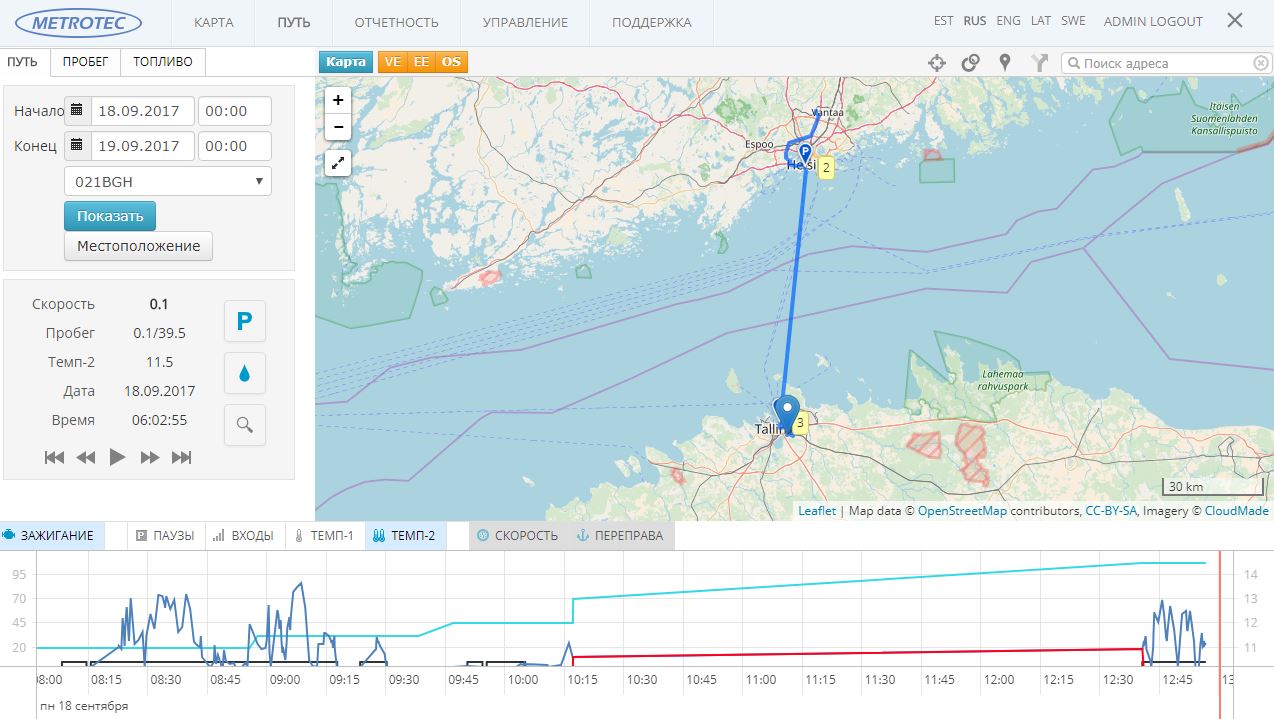Click the crosshair locate icon in map toolbar
This screenshot has width=1274, height=719.
click(937, 63)
